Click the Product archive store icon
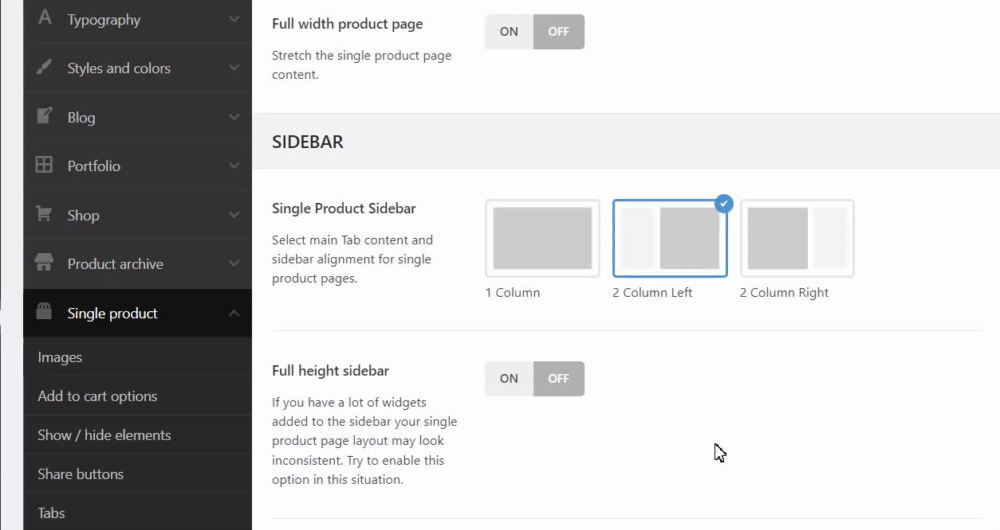 coord(44,264)
